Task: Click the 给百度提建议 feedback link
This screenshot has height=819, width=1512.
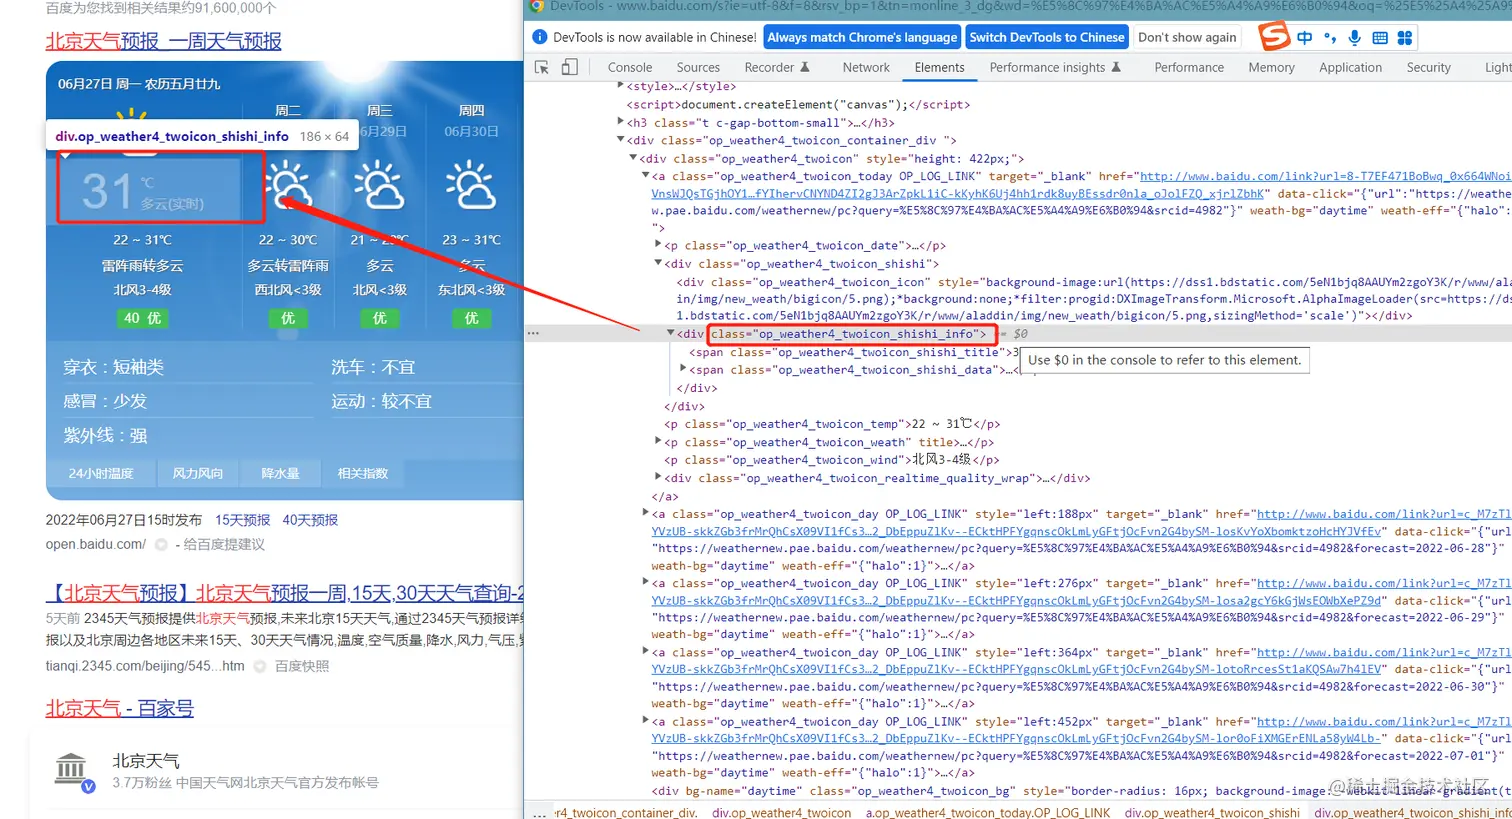Action: pos(224,544)
